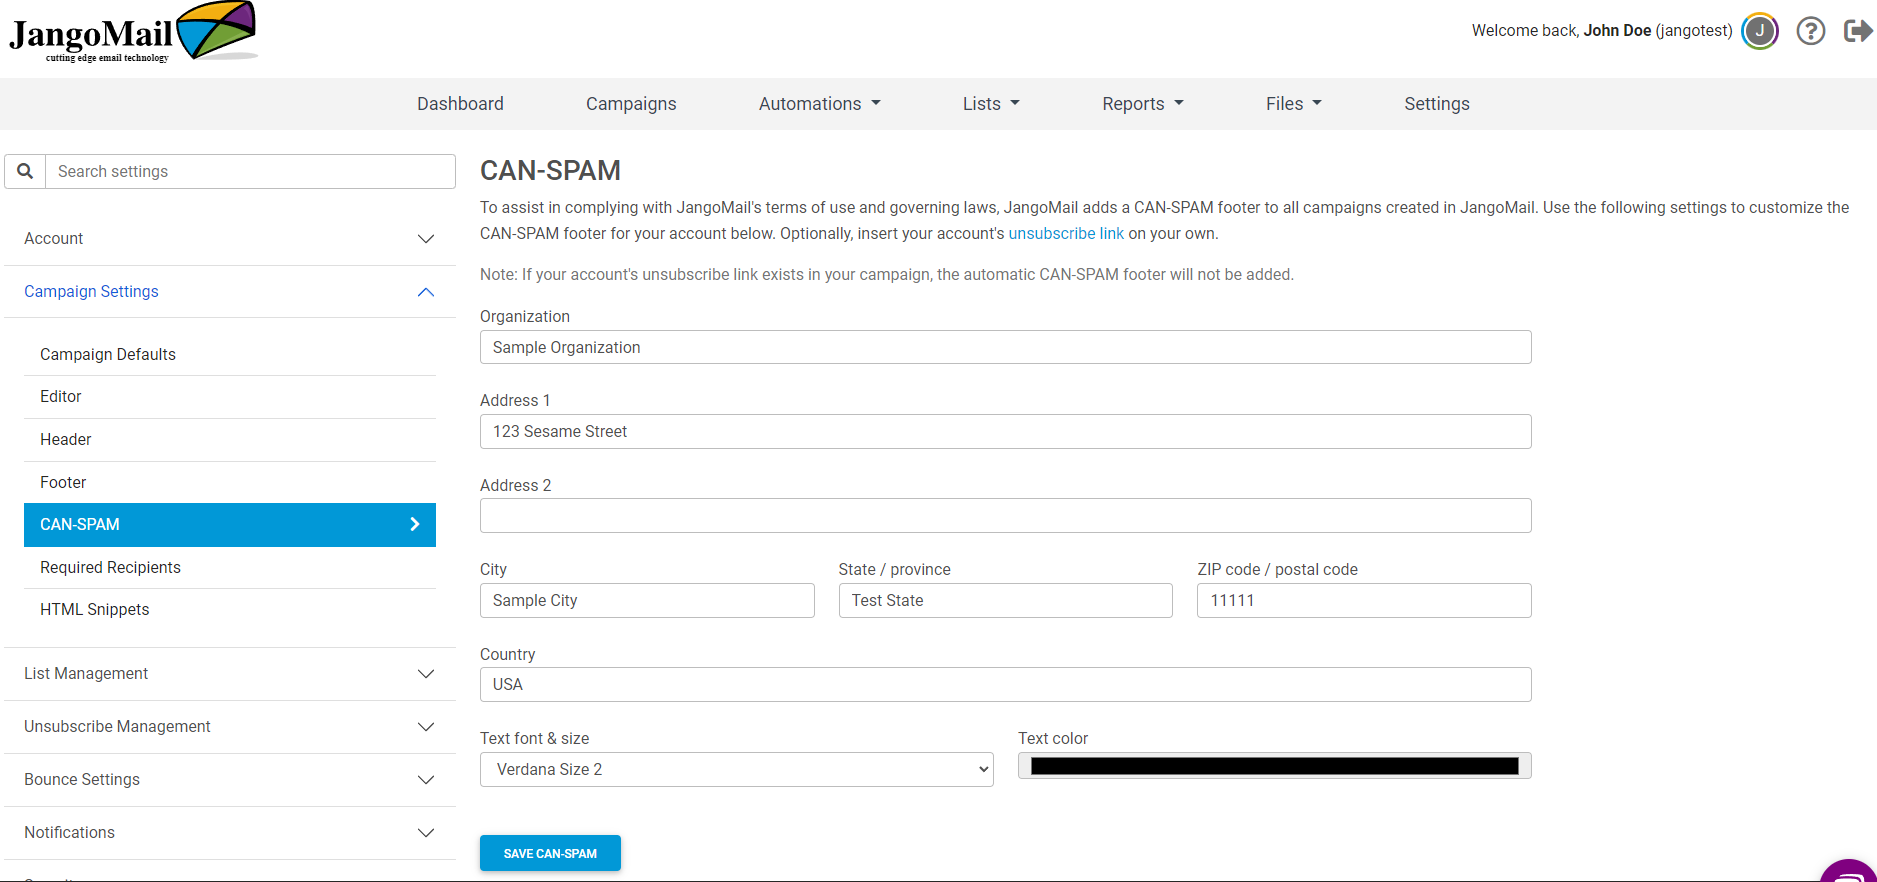Open the Reports dropdown menu

coord(1142,104)
